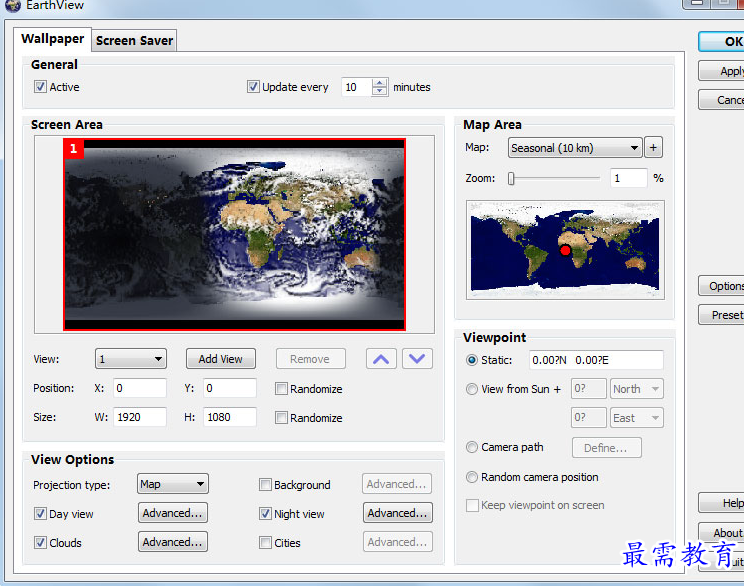
Task: Click the Clouds Advanced button
Action: click(173, 542)
